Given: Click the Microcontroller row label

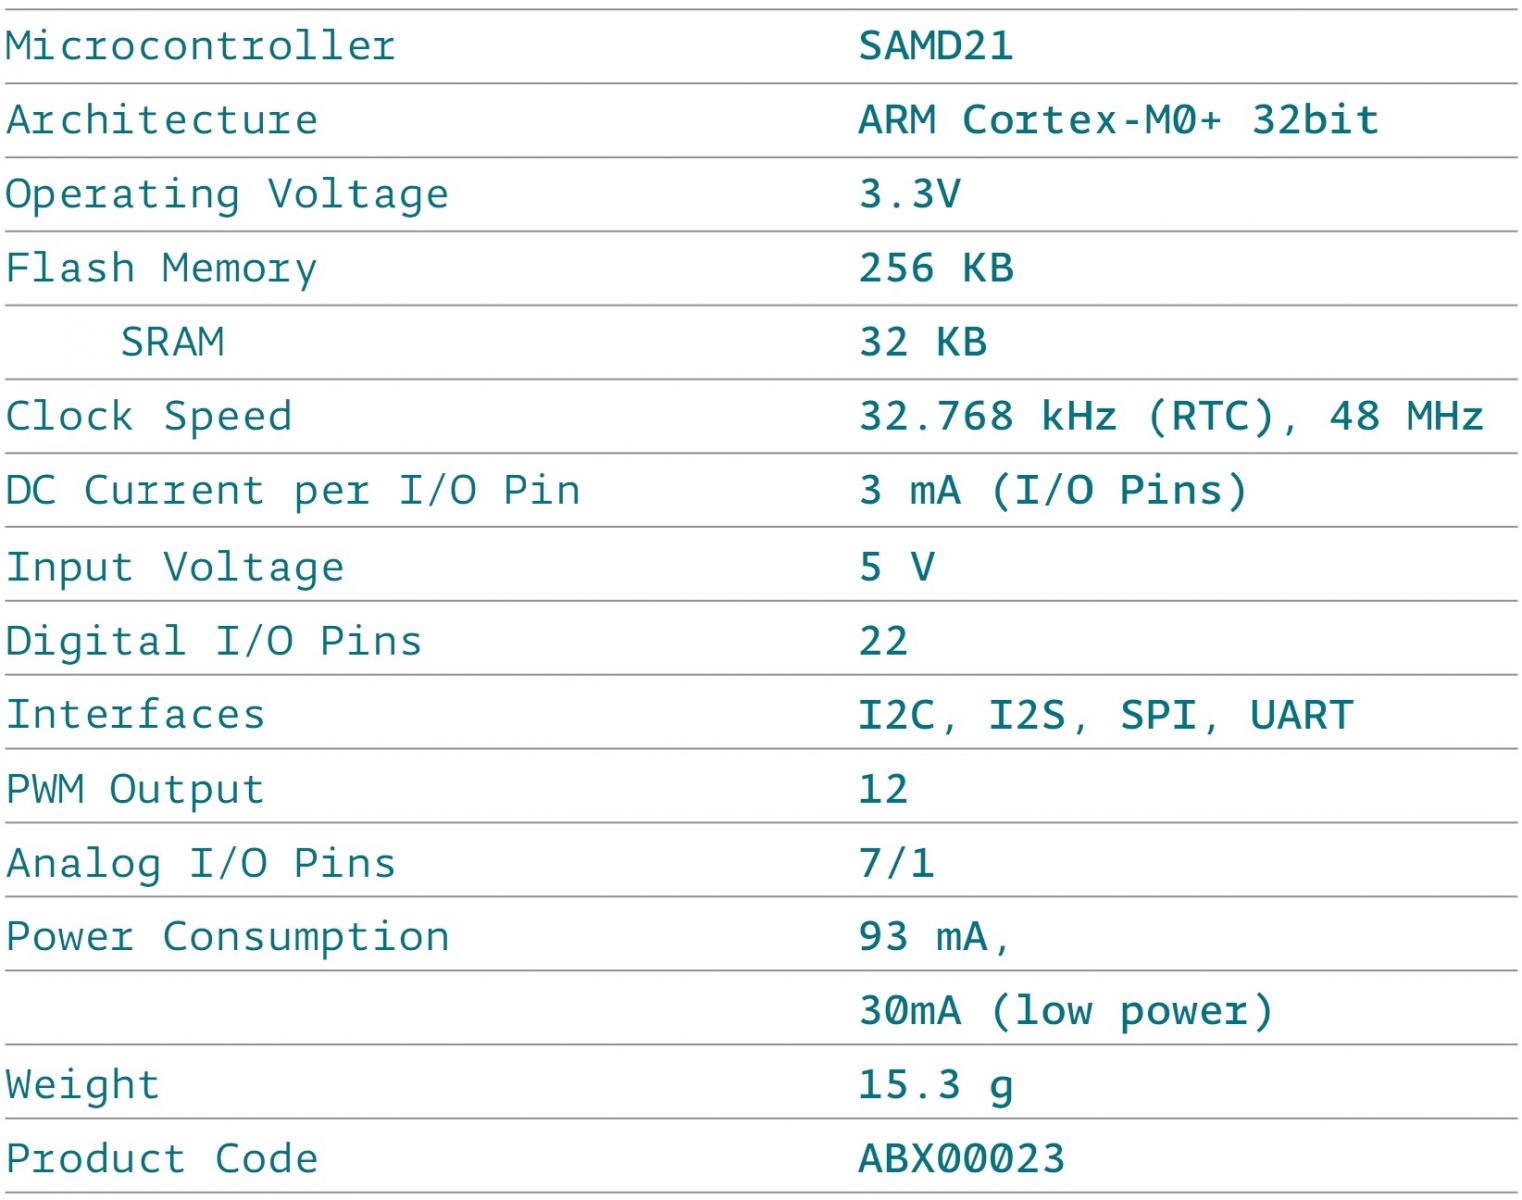Looking at the screenshot, I should tap(200, 46).
